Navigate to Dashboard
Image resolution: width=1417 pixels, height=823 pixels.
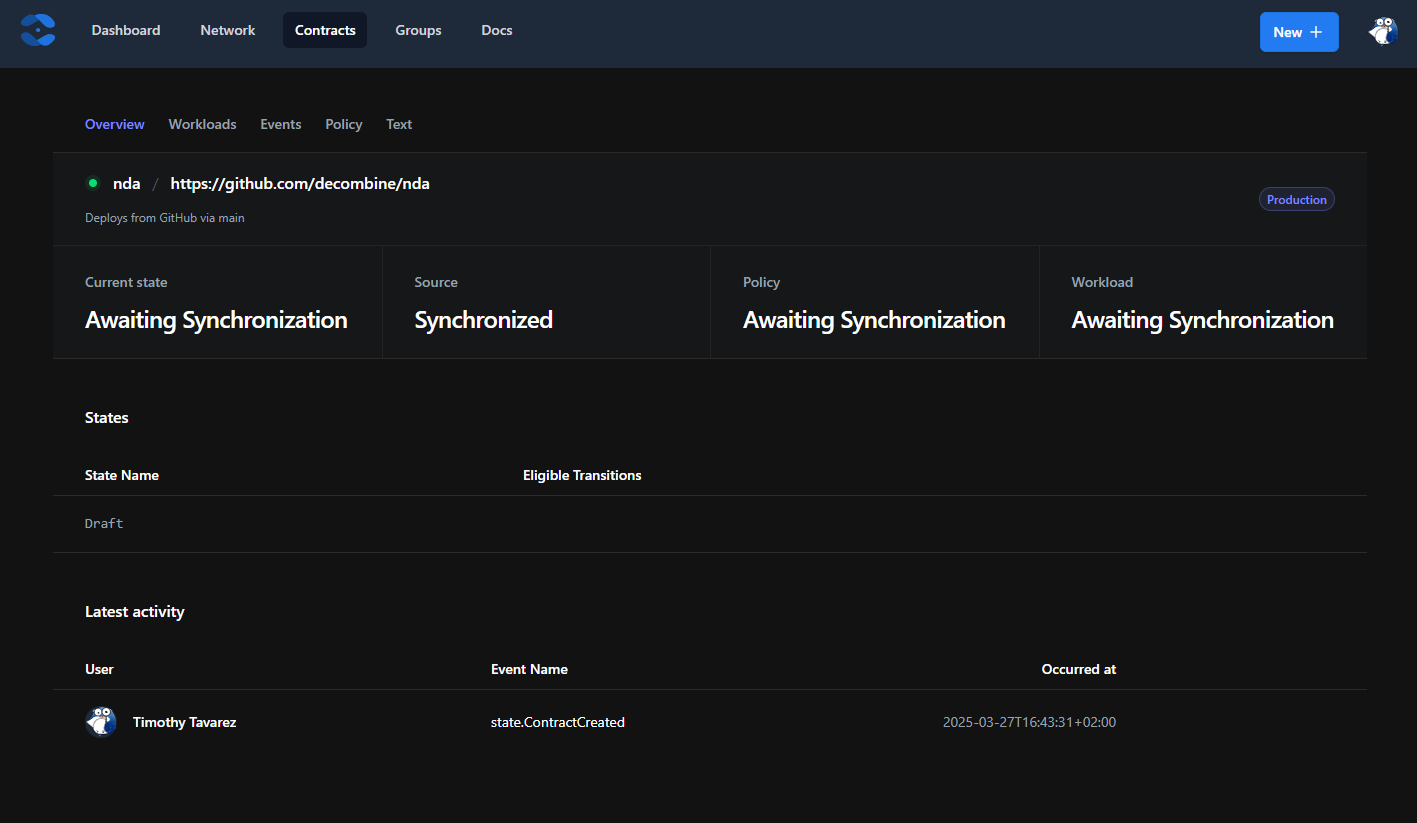pos(125,30)
